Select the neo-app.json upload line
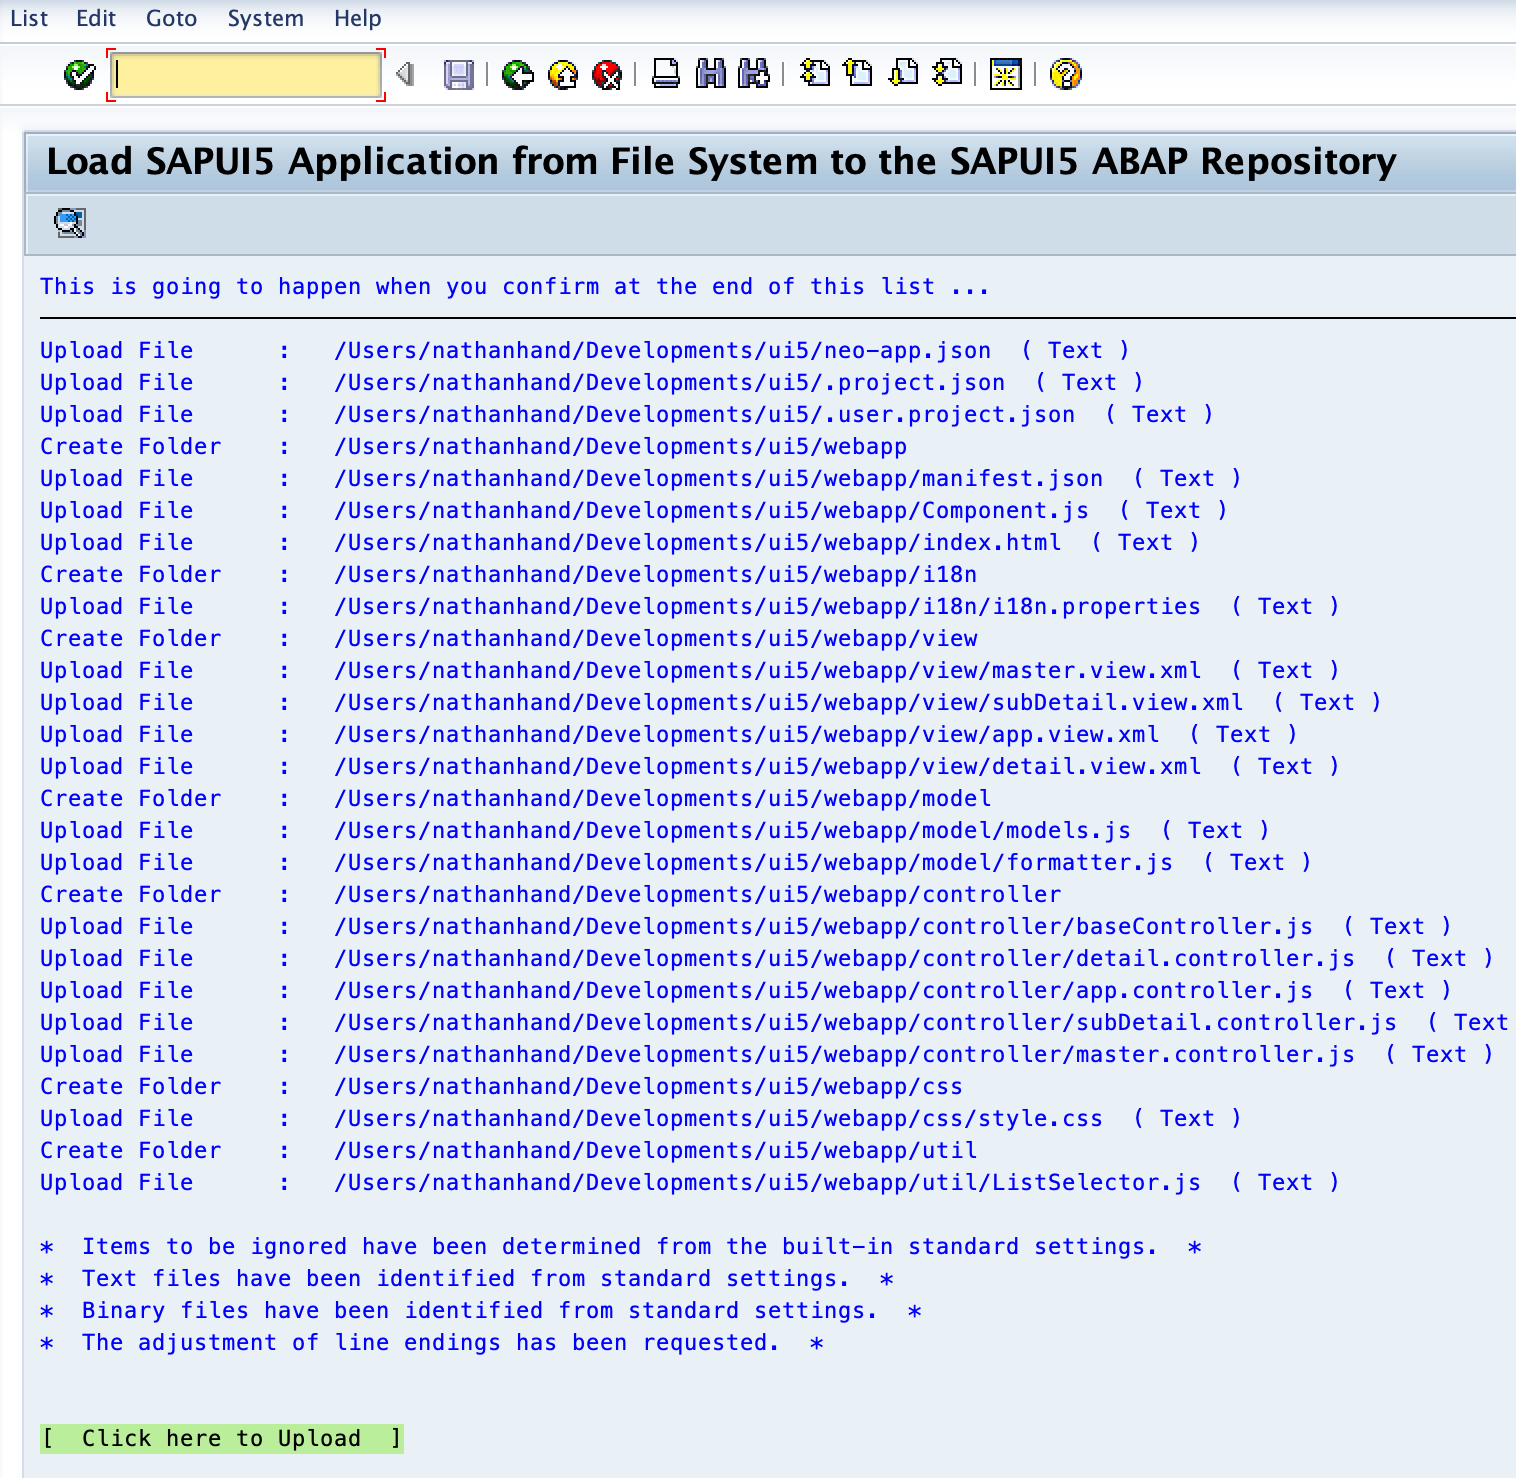Image resolution: width=1516 pixels, height=1478 pixels. [x=585, y=350]
